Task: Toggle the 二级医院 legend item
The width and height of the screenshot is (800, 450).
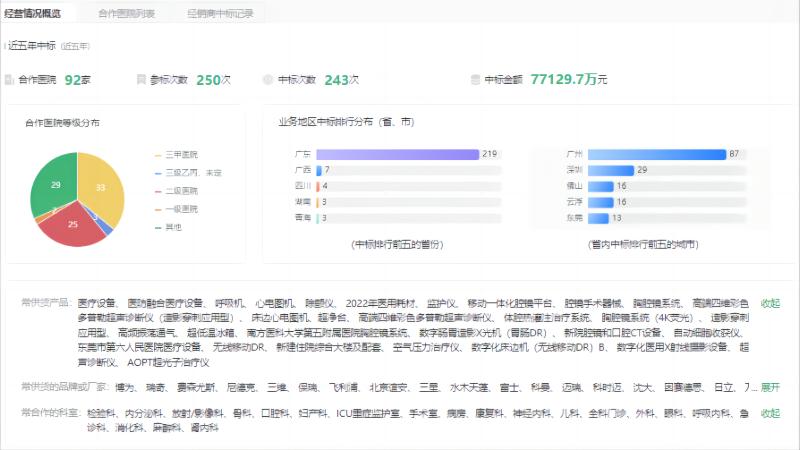Action: point(176,191)
